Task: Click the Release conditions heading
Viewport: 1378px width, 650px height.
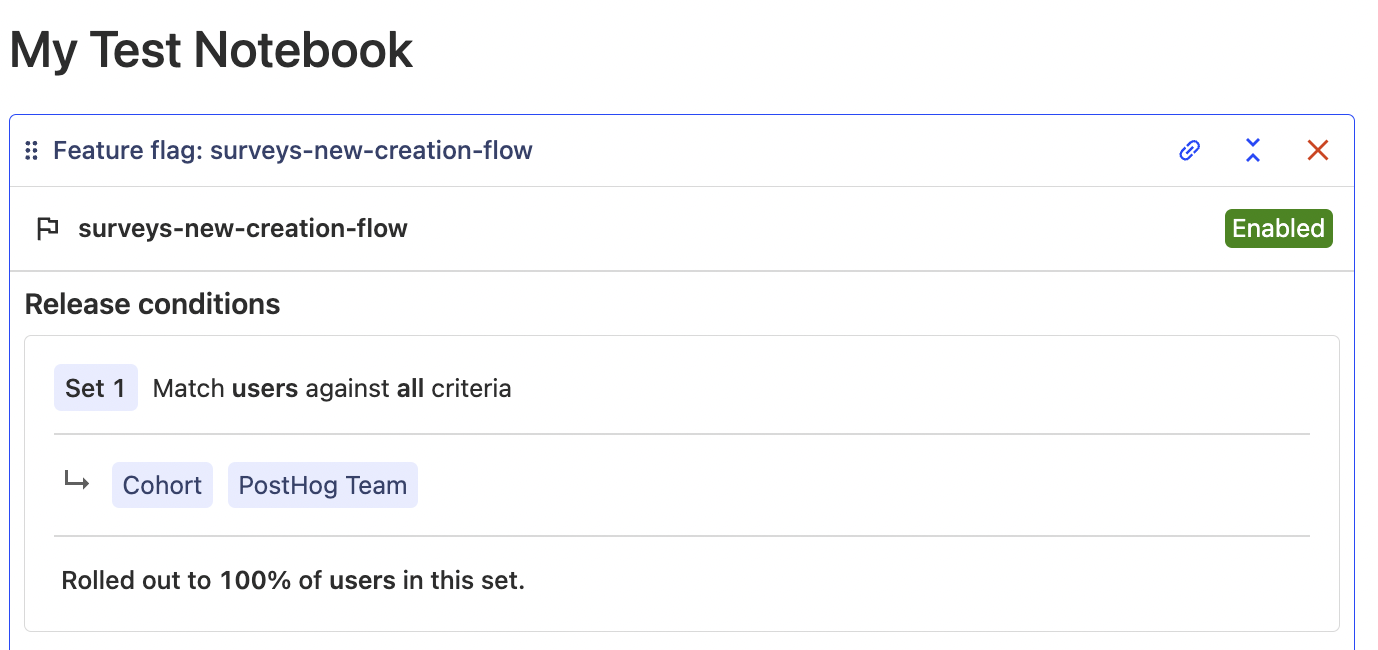Action: click(x=152, y=304)
